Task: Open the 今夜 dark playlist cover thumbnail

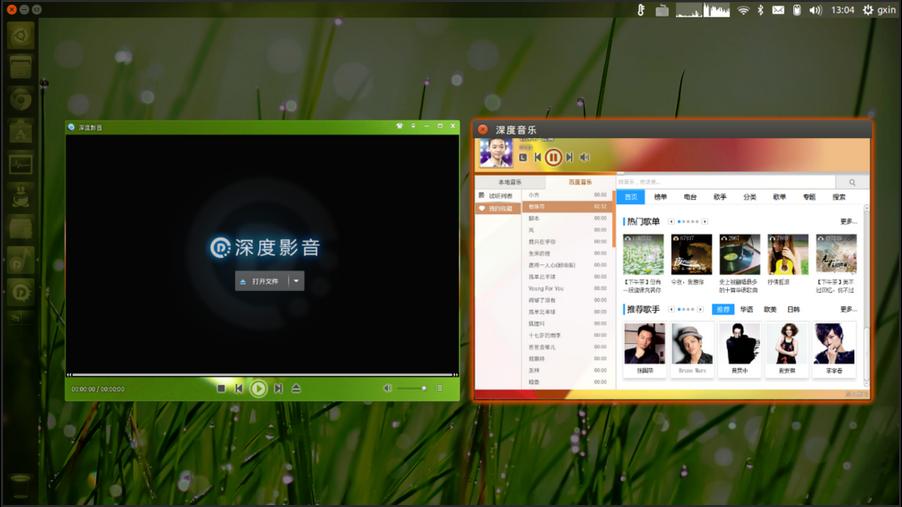Action: [x=691, y=254]
